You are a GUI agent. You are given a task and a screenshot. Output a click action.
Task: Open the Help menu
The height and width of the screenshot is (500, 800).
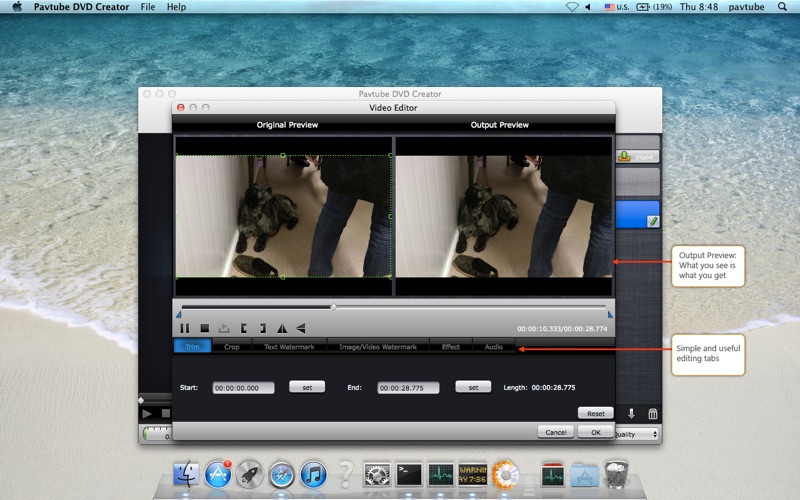tap(176, 7)
